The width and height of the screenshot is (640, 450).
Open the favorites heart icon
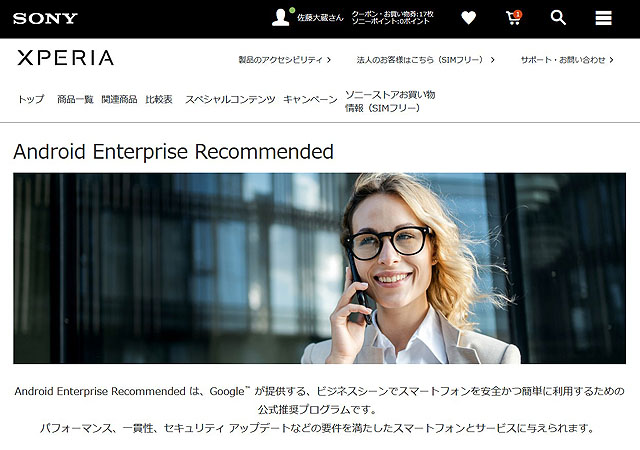coord(468,18)
